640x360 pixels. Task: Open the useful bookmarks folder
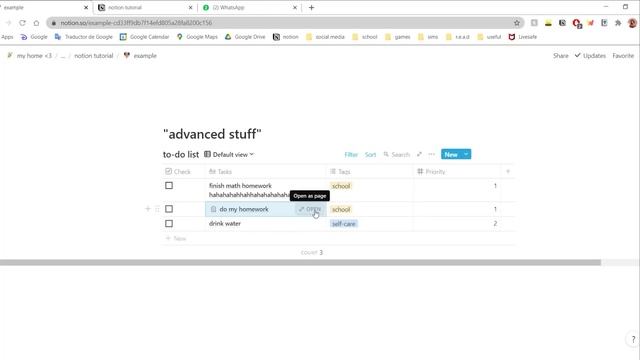point(489,37)
